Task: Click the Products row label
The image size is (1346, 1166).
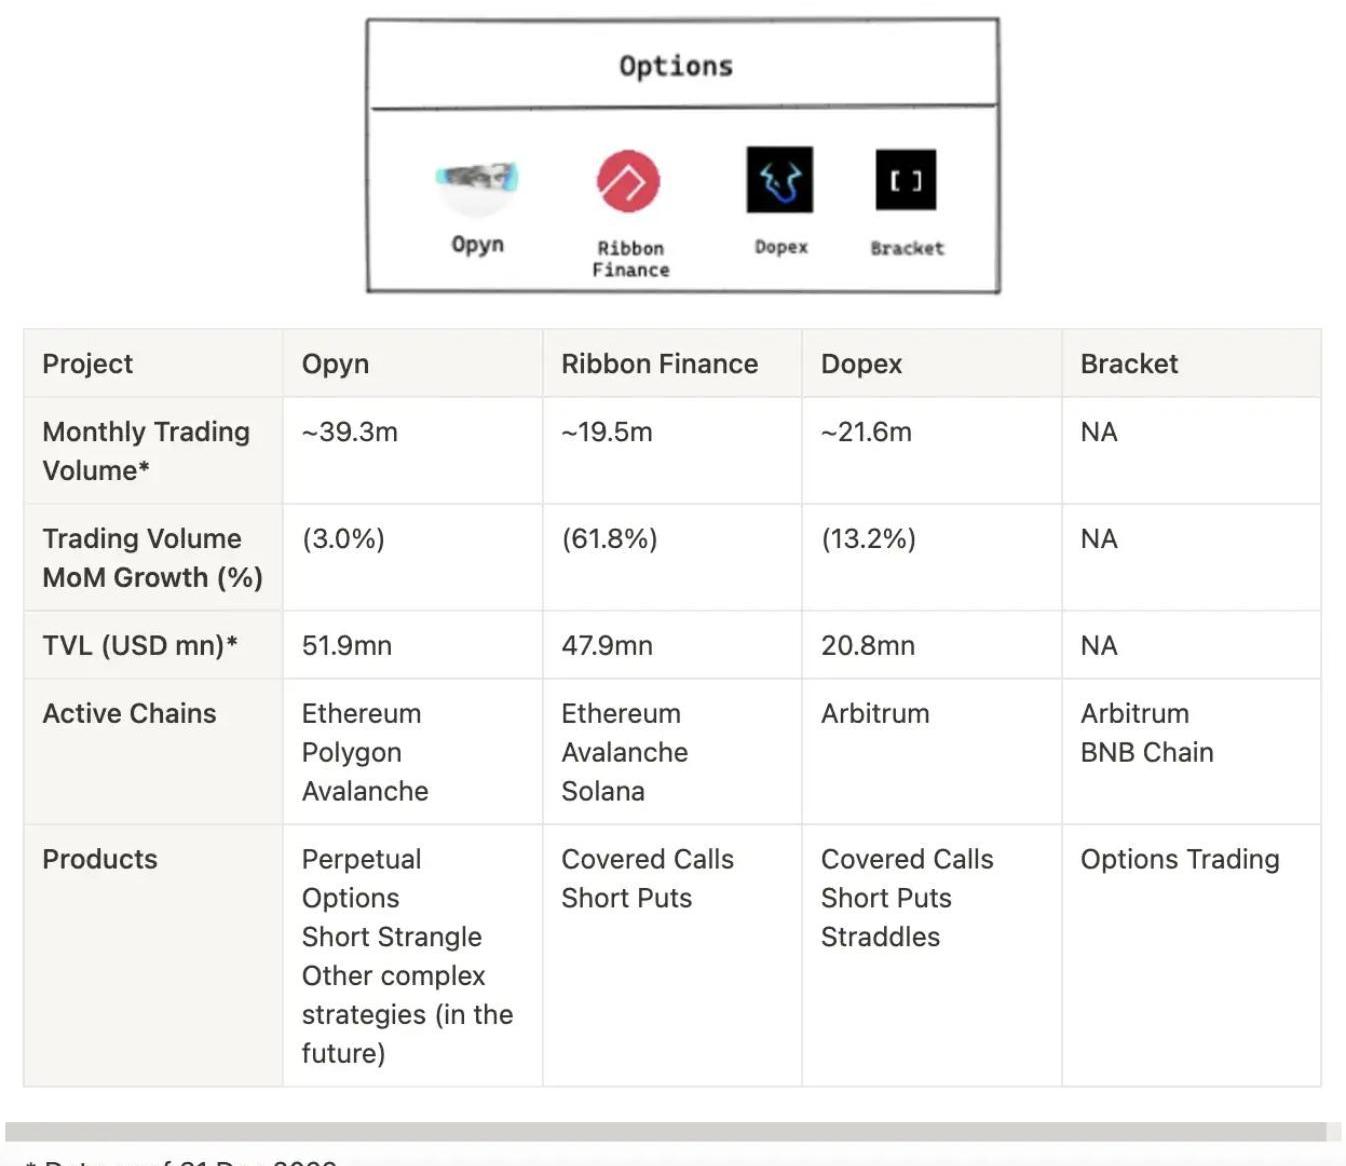Action: [x=100, y=860]
